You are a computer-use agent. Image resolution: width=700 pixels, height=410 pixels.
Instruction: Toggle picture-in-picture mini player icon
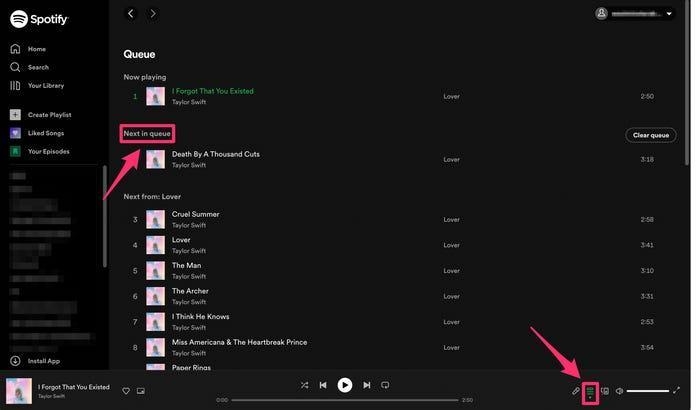pos(141,391)
